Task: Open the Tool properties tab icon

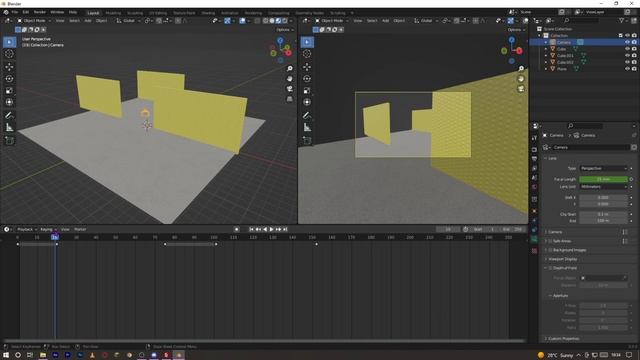Action: coord(534,138)
